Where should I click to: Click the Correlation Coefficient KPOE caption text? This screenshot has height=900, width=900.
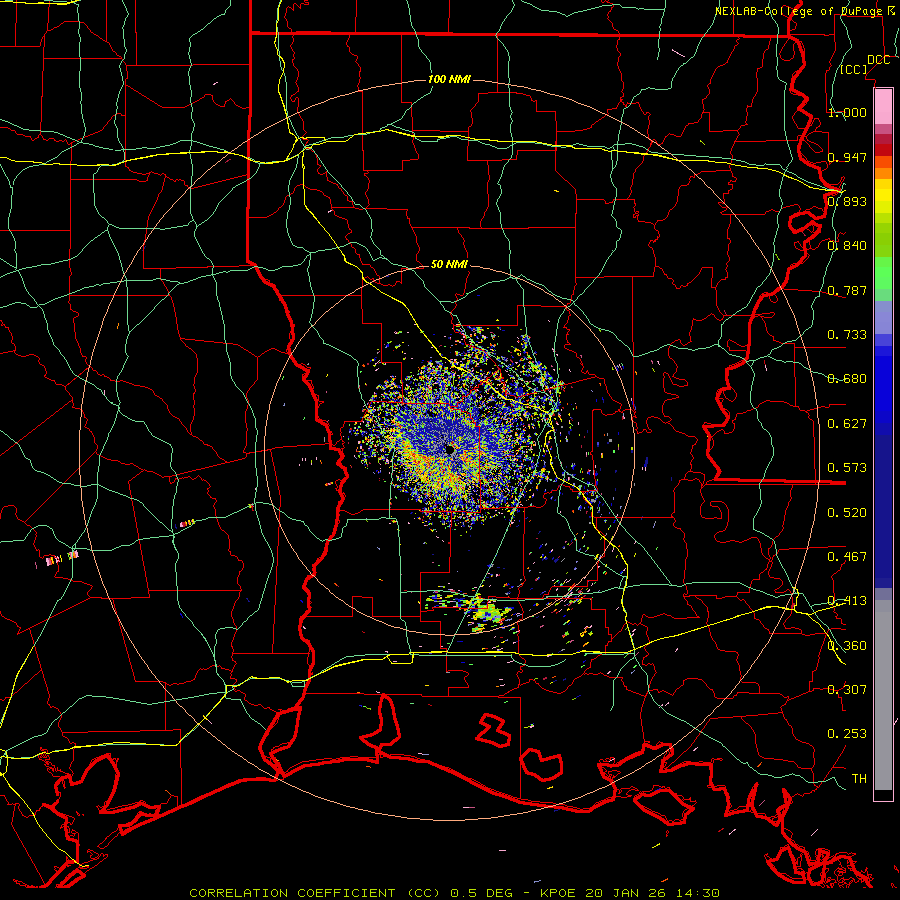pos(454,893)
